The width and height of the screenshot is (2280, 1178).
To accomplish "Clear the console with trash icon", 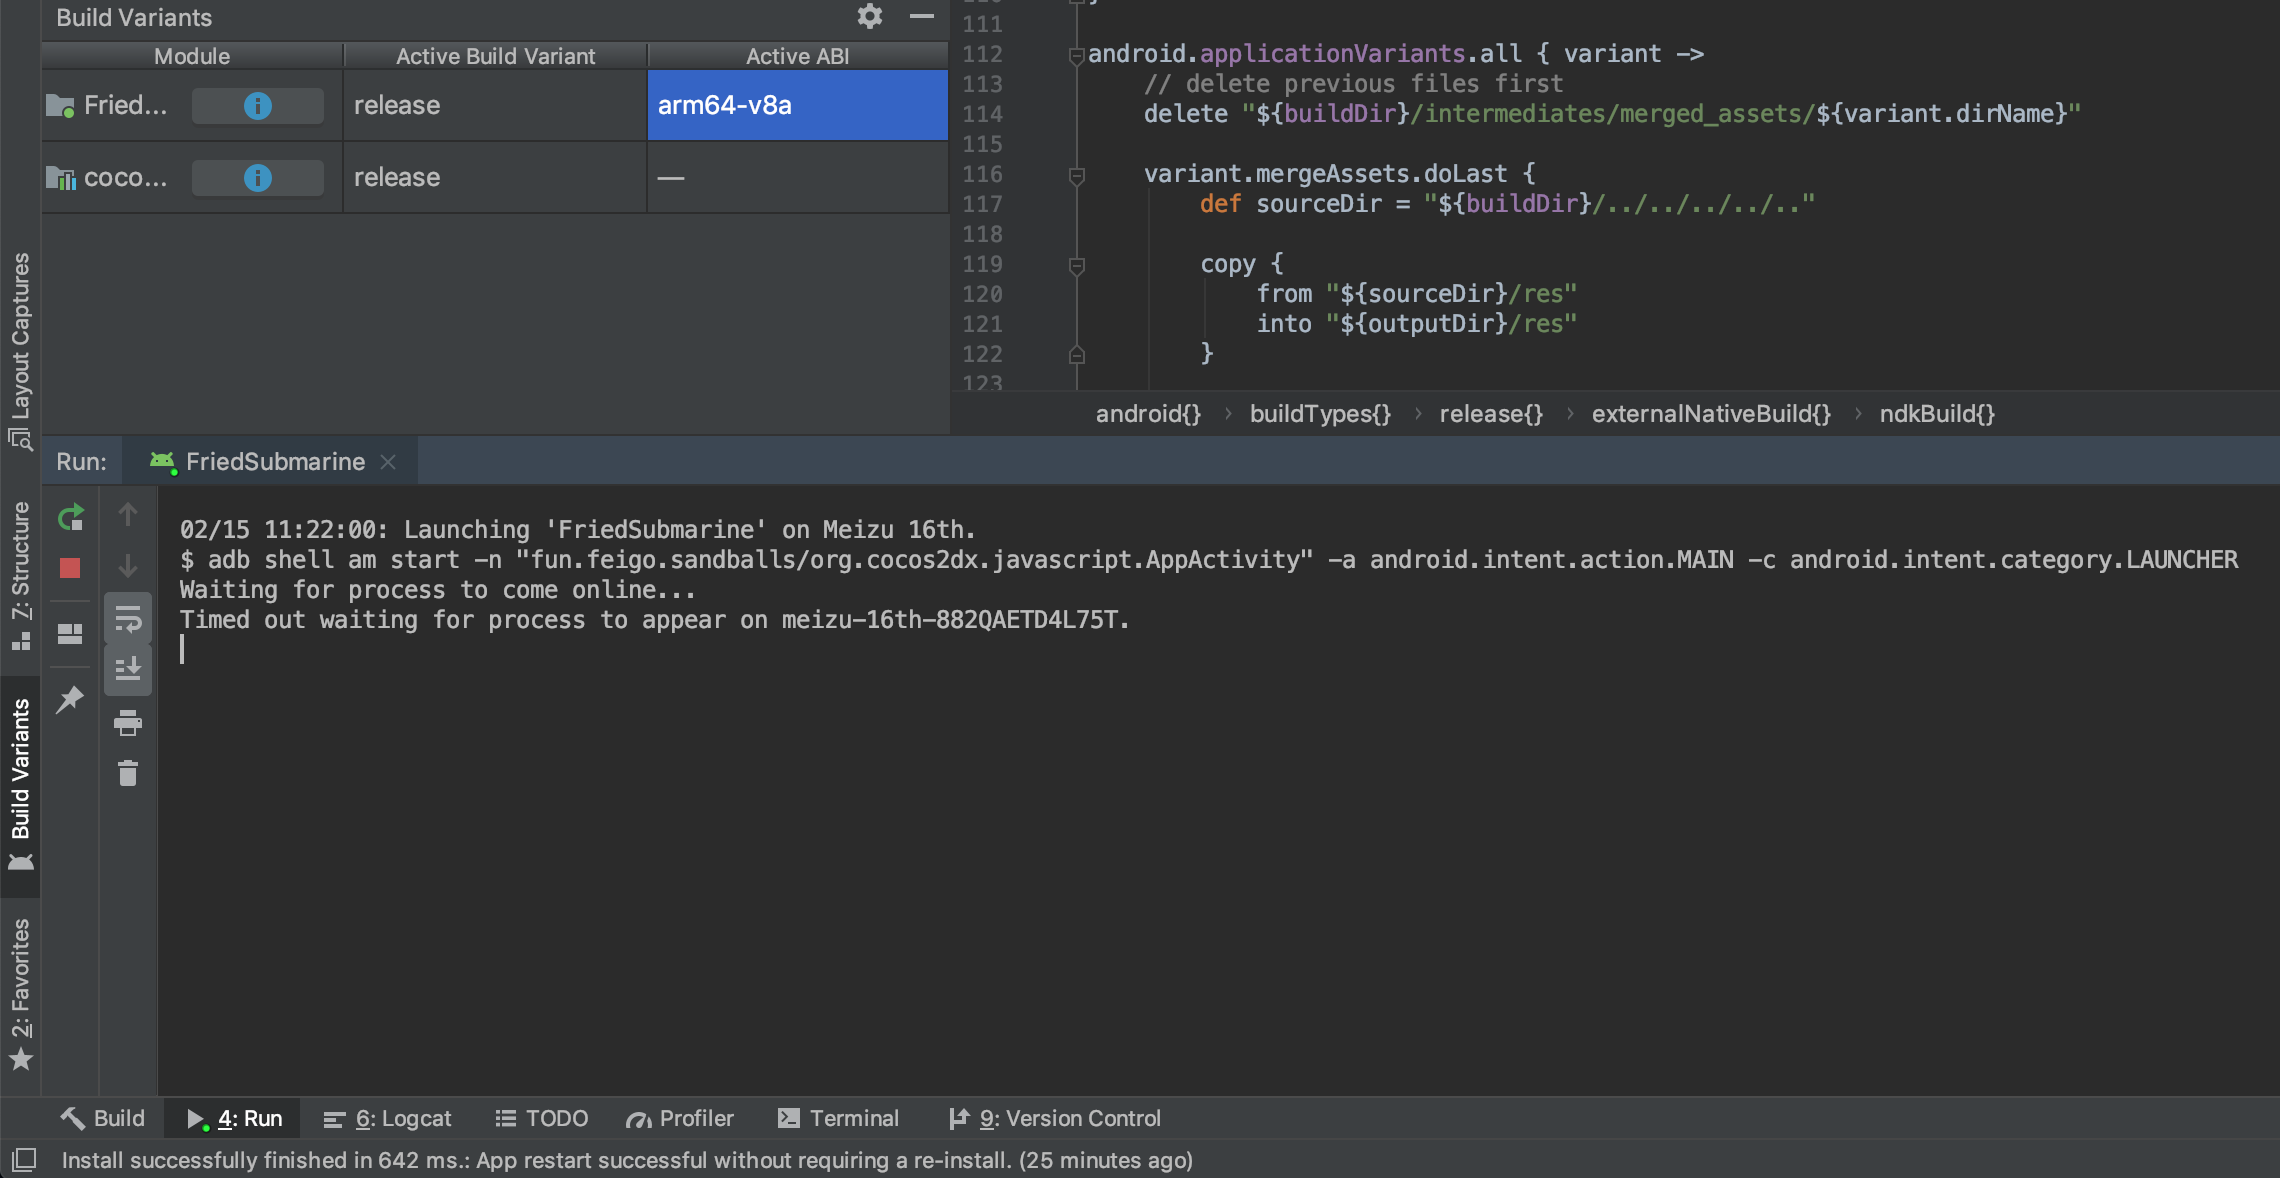I will coord(128,773).
